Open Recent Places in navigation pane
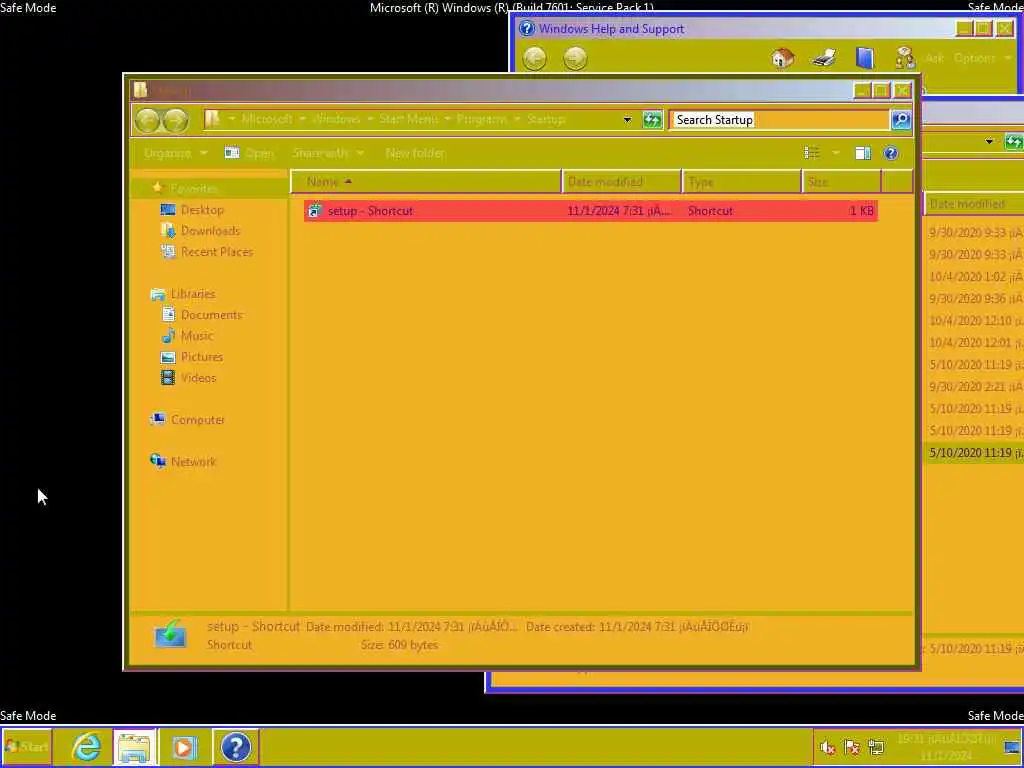The height and width of the screenshot is (768, 1024). click(x=217, y=251)
